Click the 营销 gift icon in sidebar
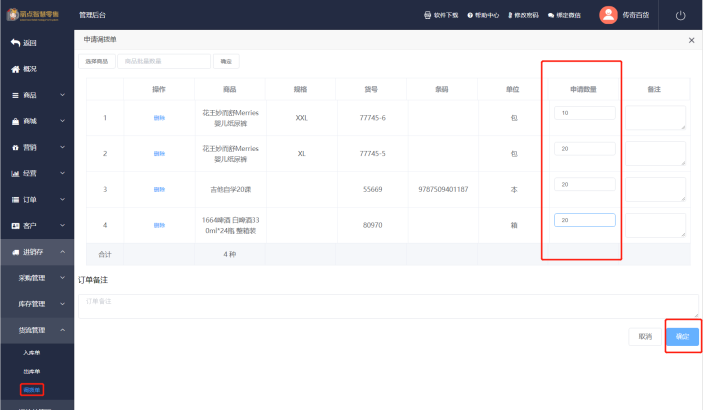The width and height of the screenshot is (703, 410). click(15, 147)
